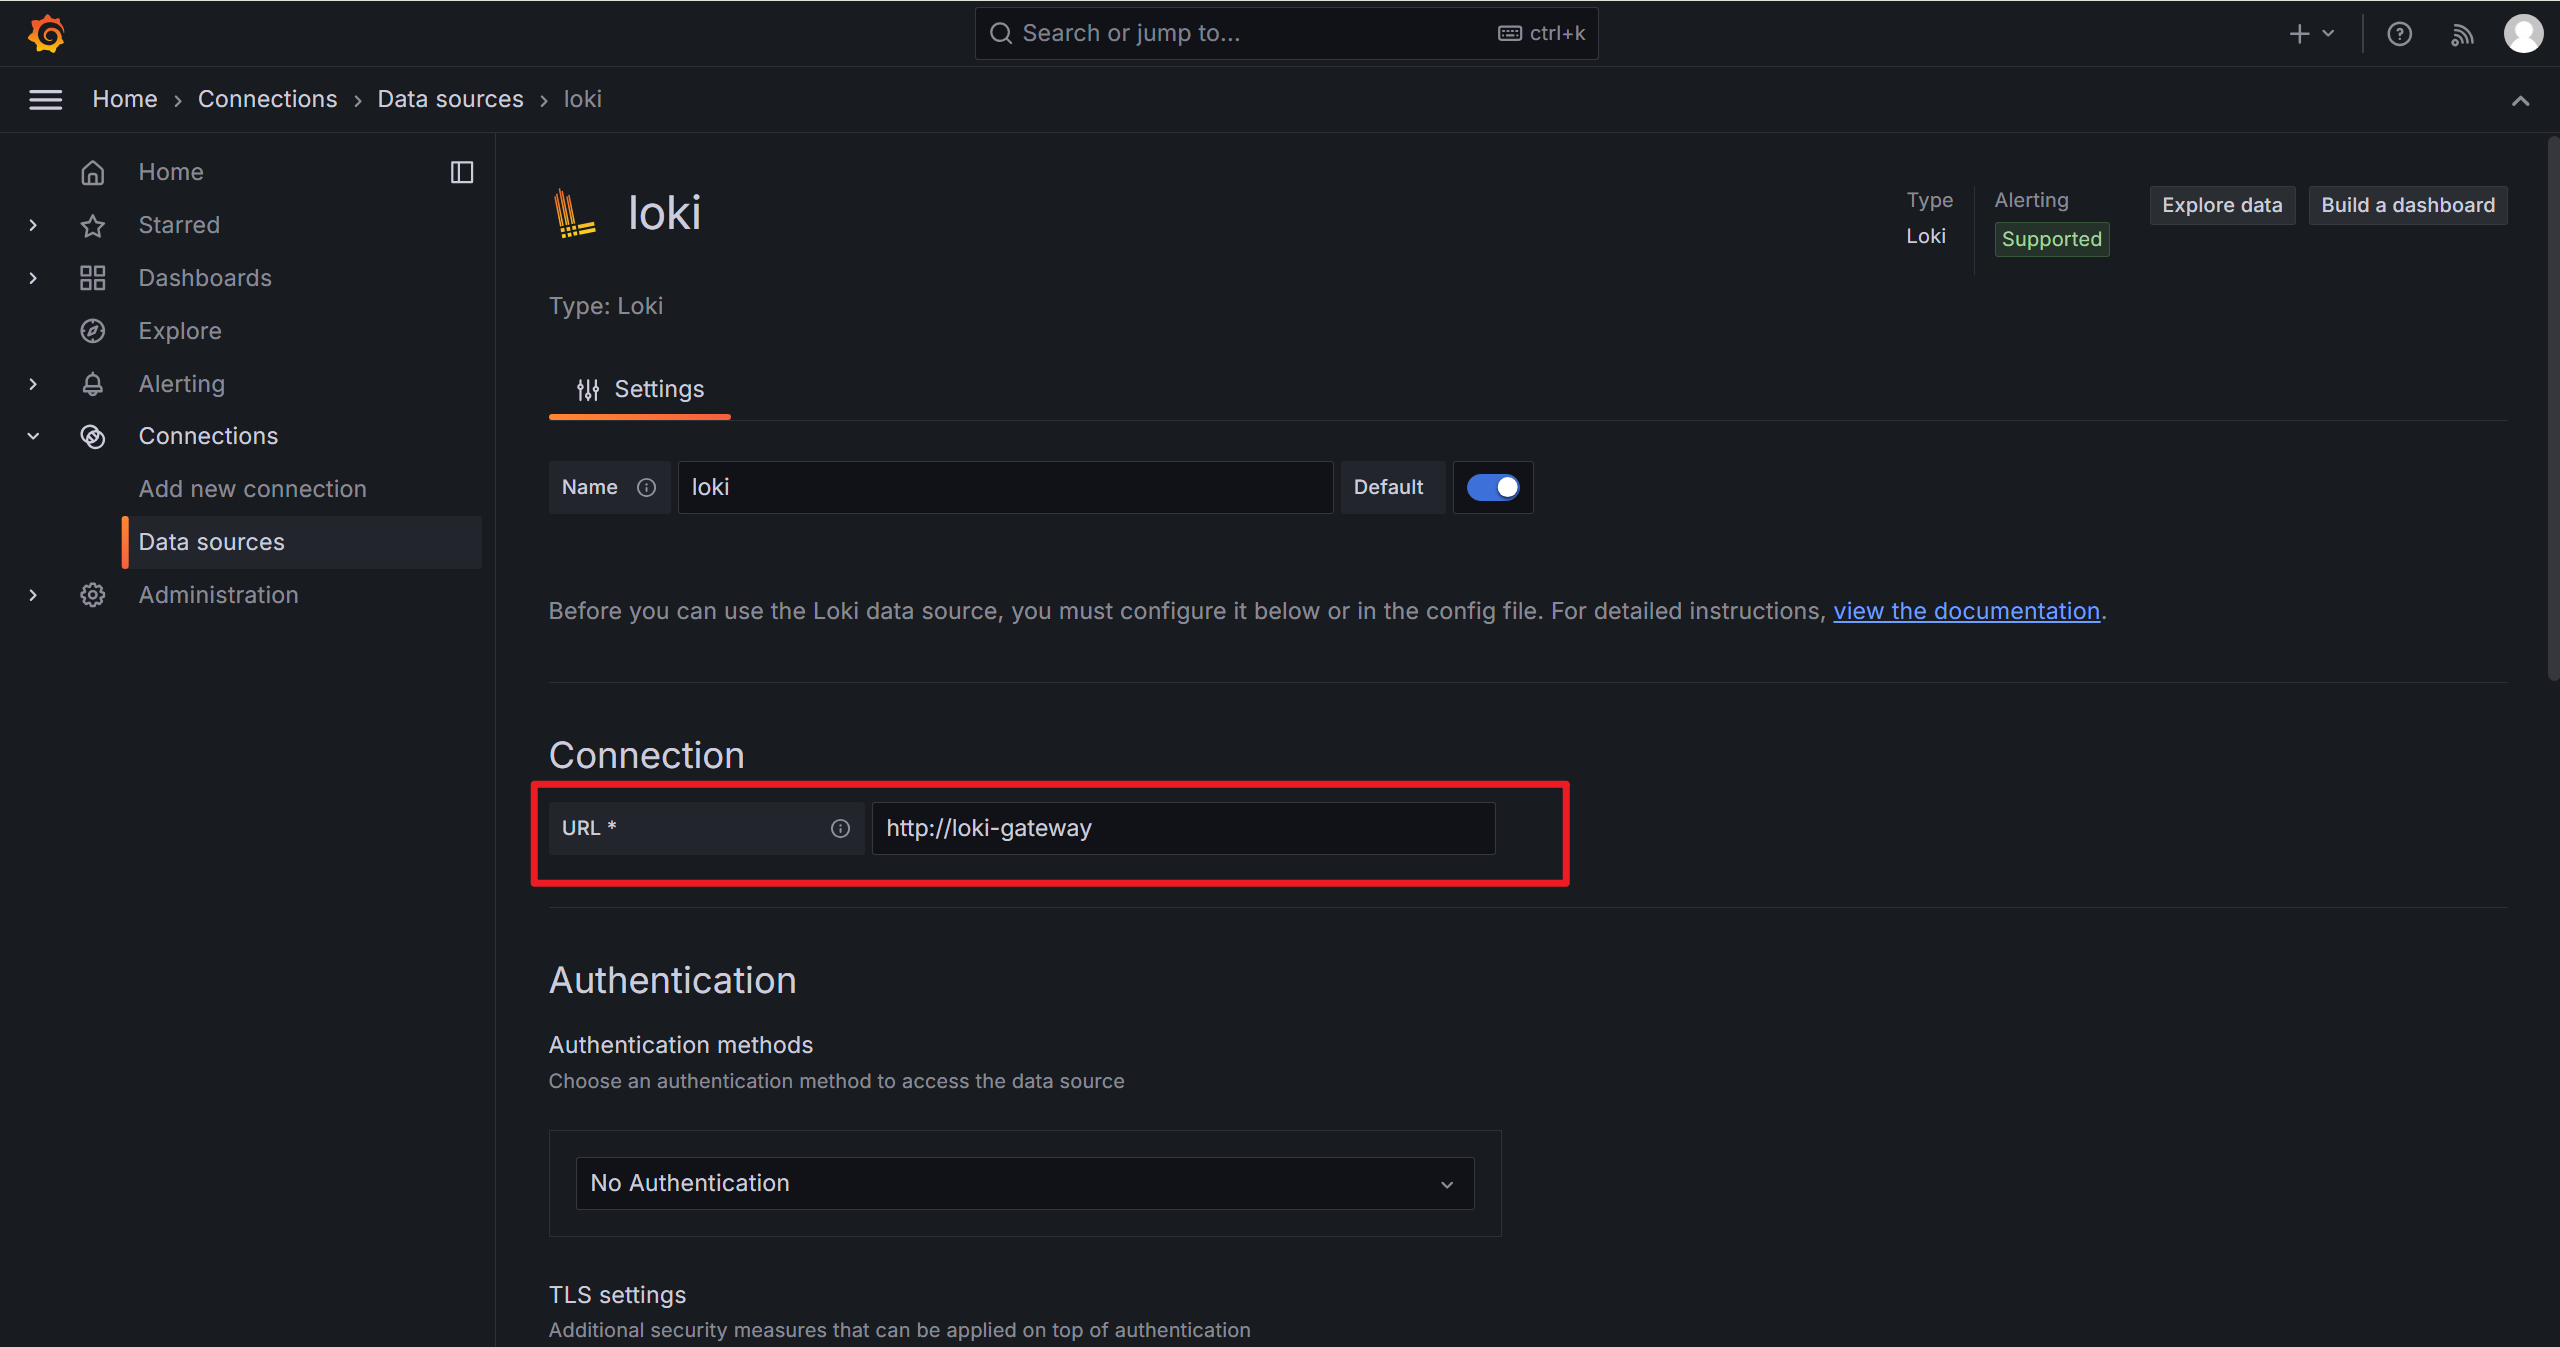Open Administration in the sidebar
This screenshot has width=2560, height=1347.
(x=219, y=595)
